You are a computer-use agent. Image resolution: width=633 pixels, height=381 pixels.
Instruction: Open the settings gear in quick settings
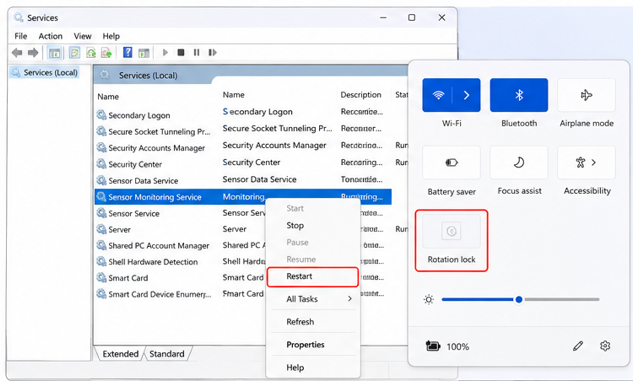605,346
